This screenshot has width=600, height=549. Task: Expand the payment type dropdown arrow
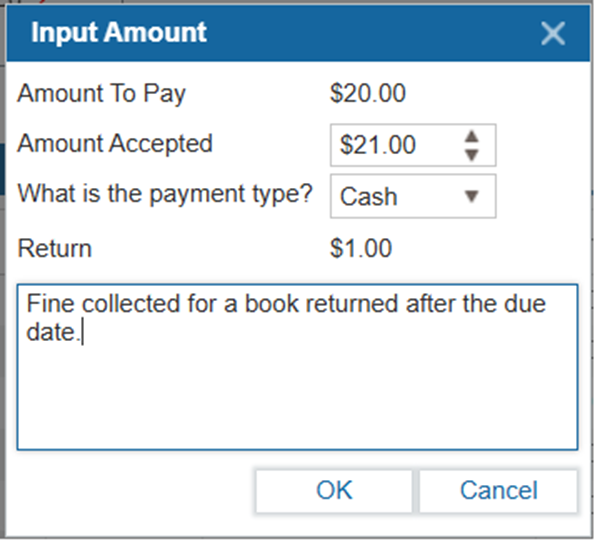point(473,196)
